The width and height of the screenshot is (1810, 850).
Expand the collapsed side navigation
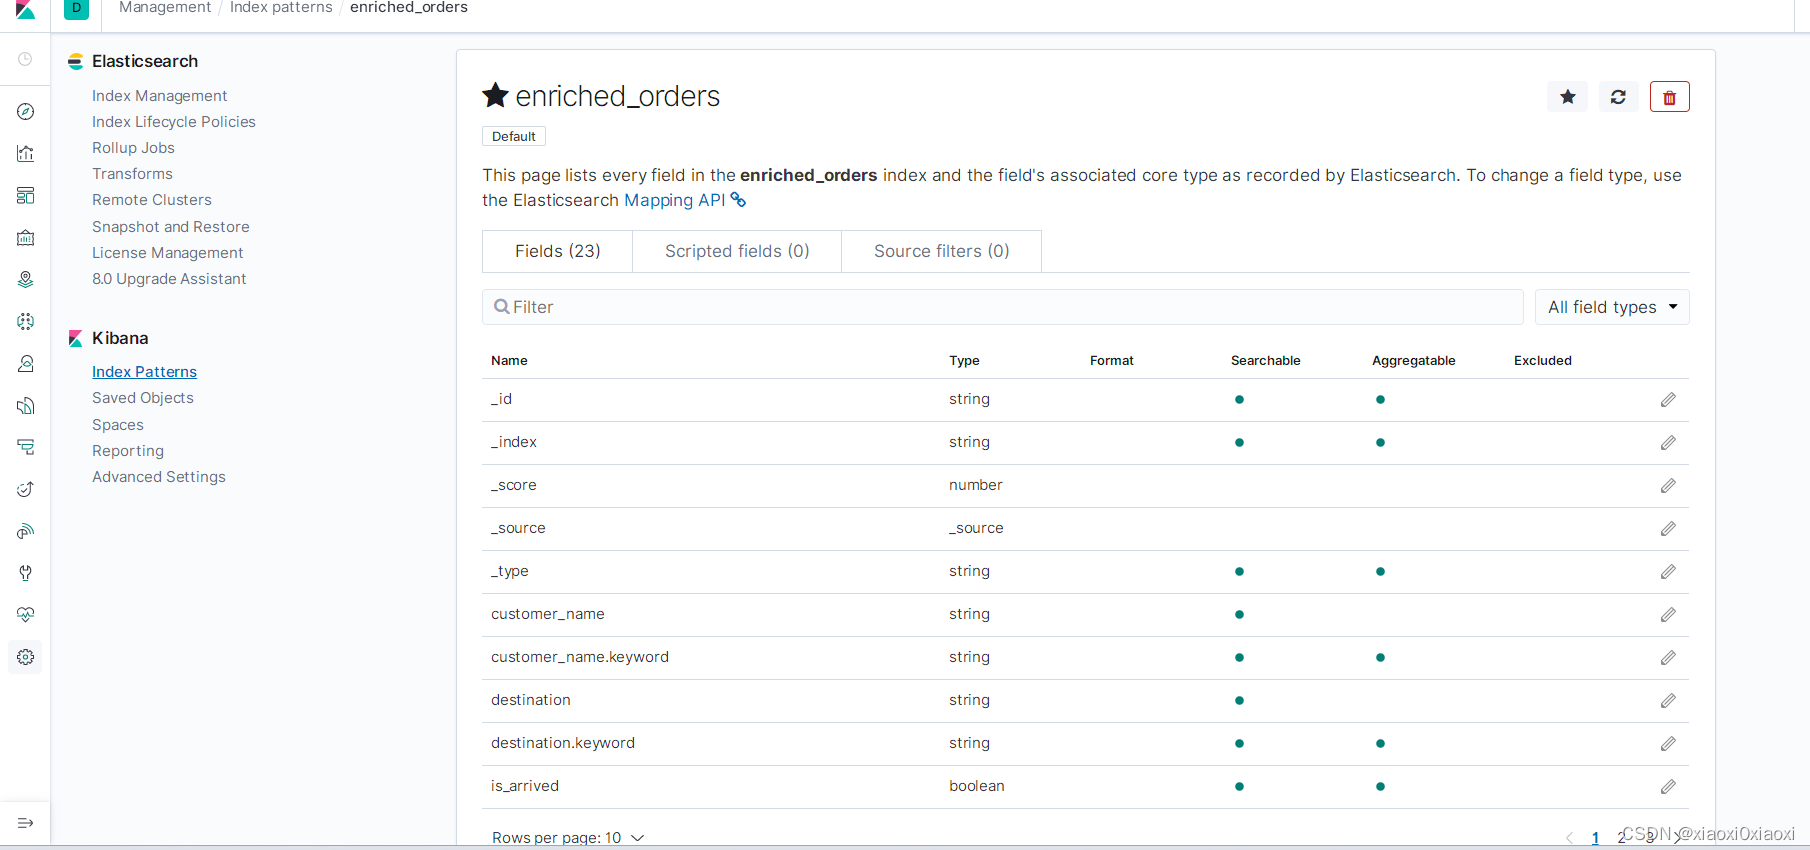tap(26, 823)
